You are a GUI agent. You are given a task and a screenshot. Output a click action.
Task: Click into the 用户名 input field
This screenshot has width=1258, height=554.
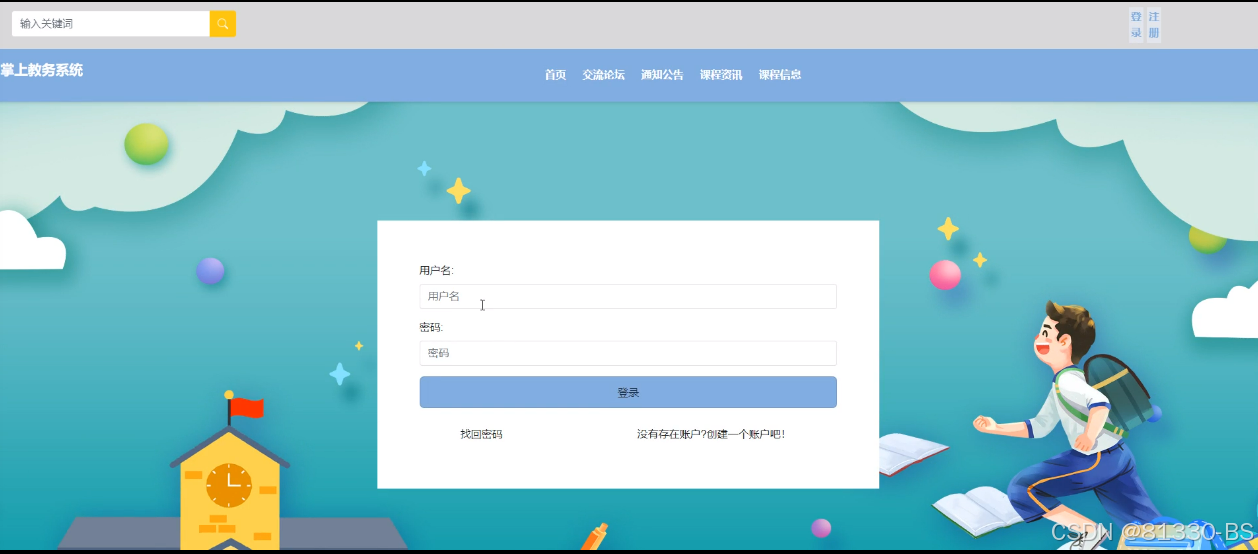pyautogui.click(x=628, y=296)
